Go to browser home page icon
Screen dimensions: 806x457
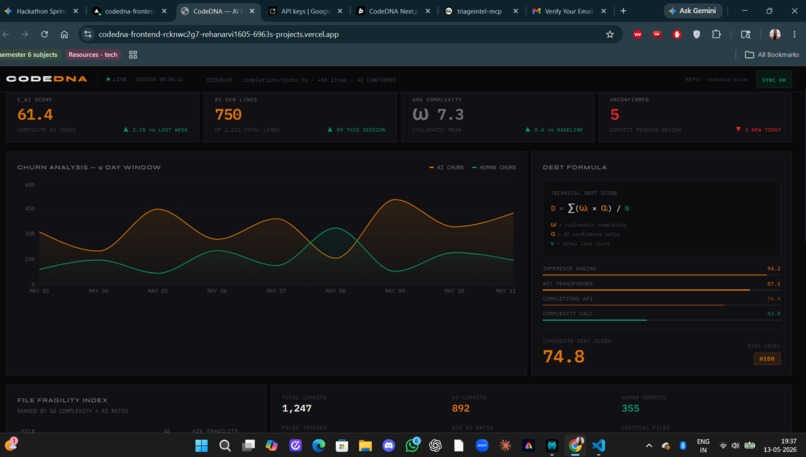click(64, 34)
